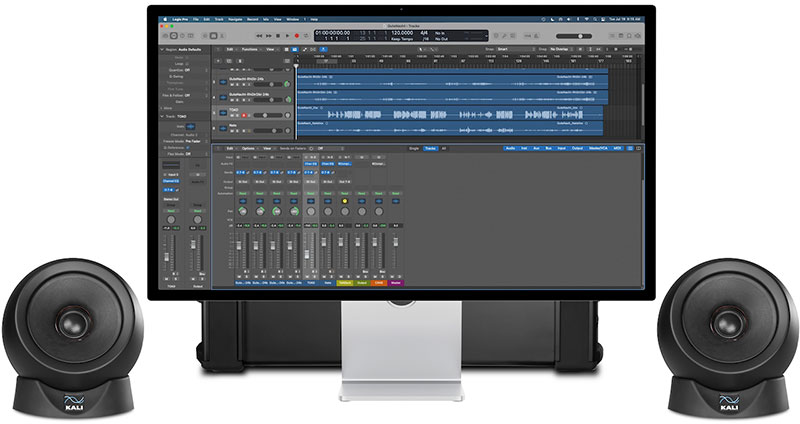Open the Window menu

click(292, 19)
